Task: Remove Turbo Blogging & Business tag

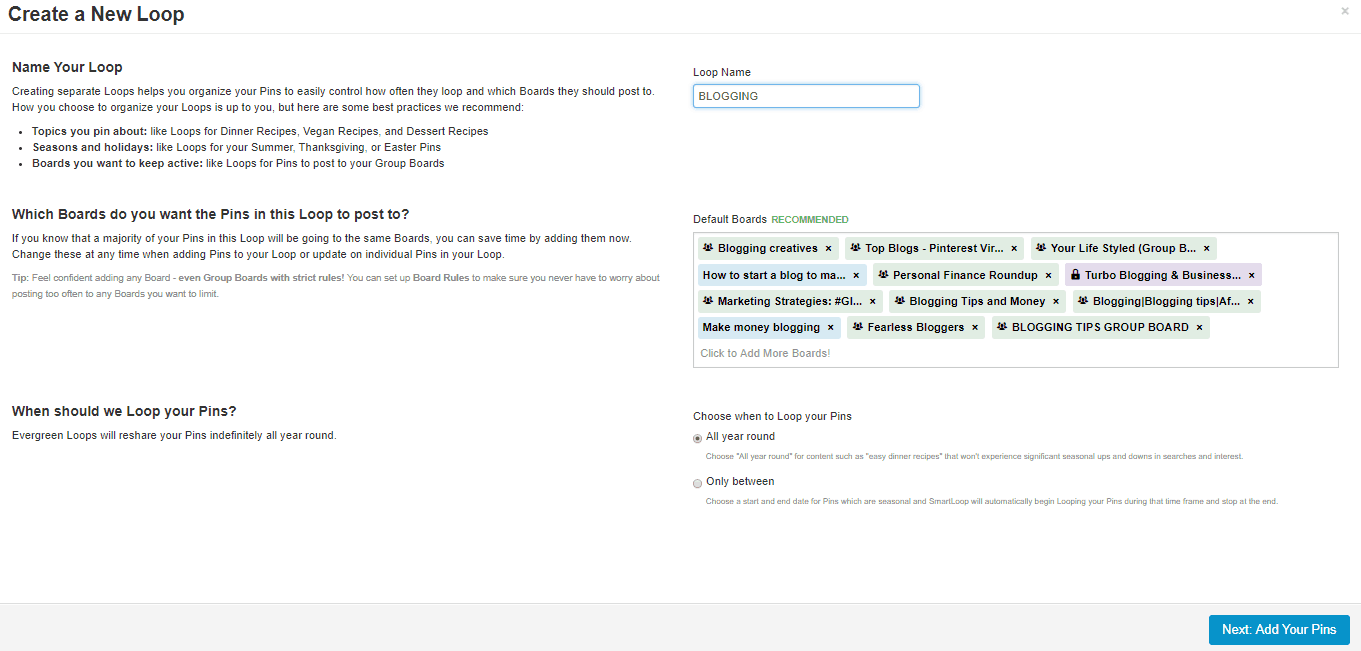Action: click(1251, 275)
